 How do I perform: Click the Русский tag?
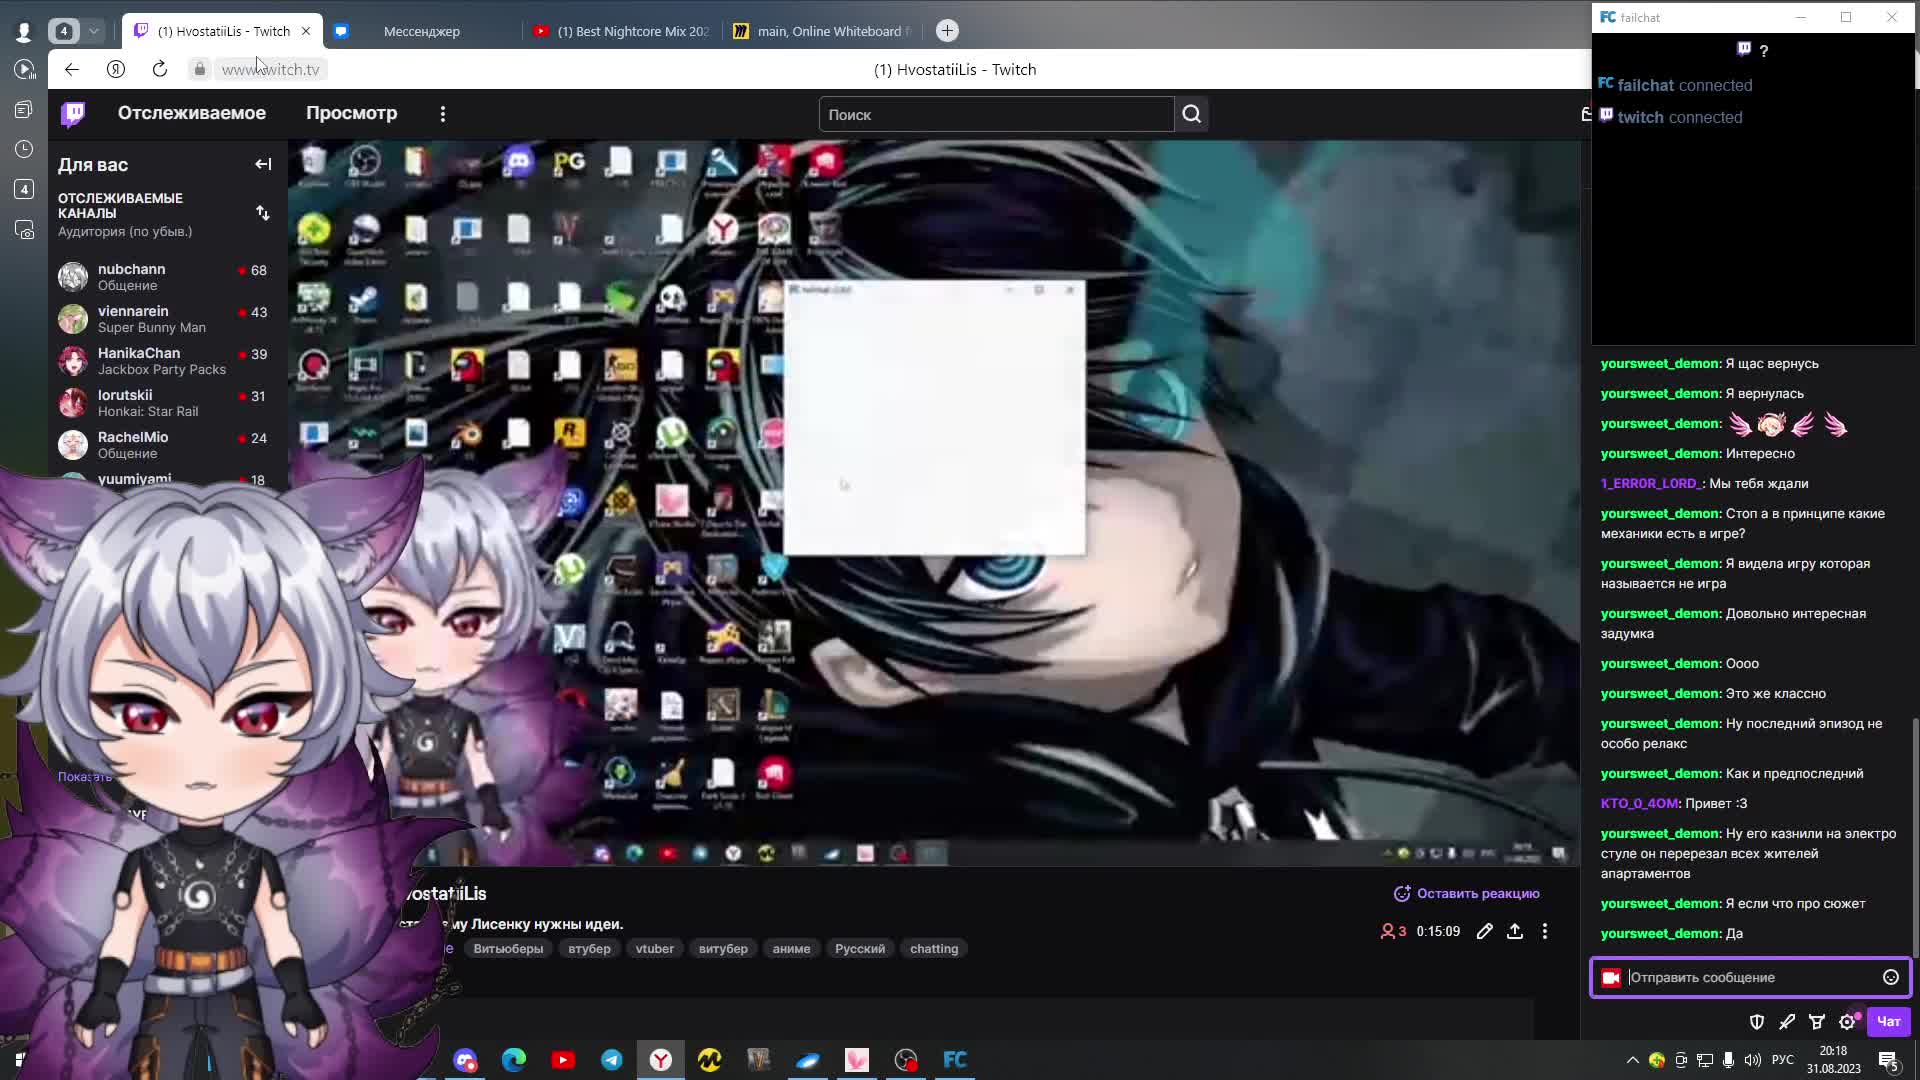(x=860, y=948)
